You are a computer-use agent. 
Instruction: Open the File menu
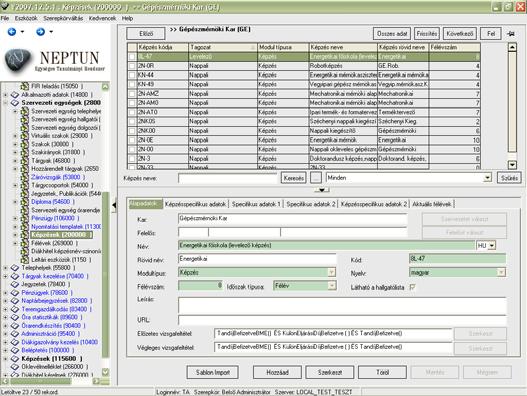pos(5,18)
